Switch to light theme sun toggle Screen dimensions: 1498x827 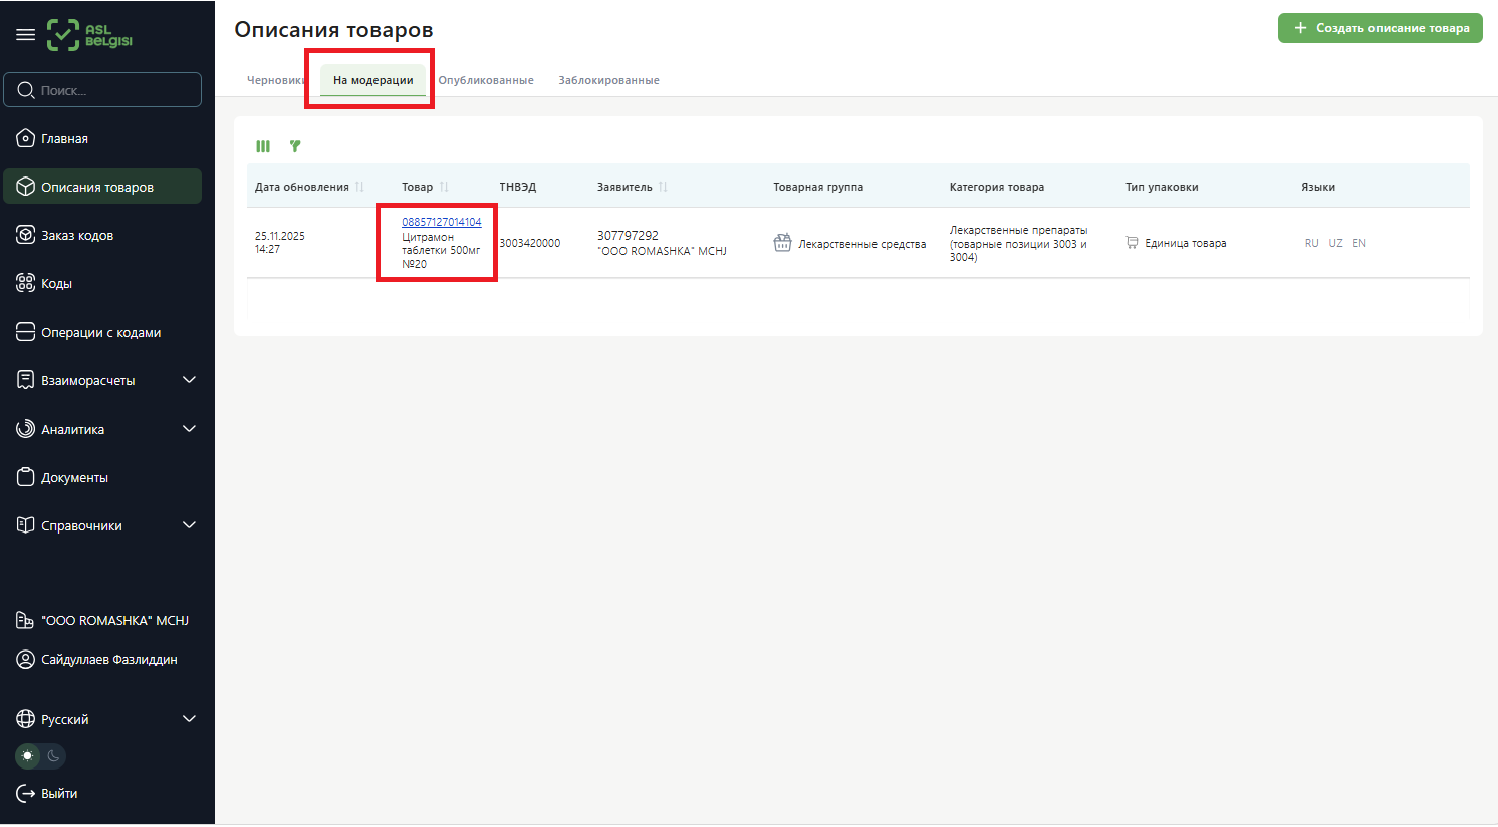click(x=28, y=756)
